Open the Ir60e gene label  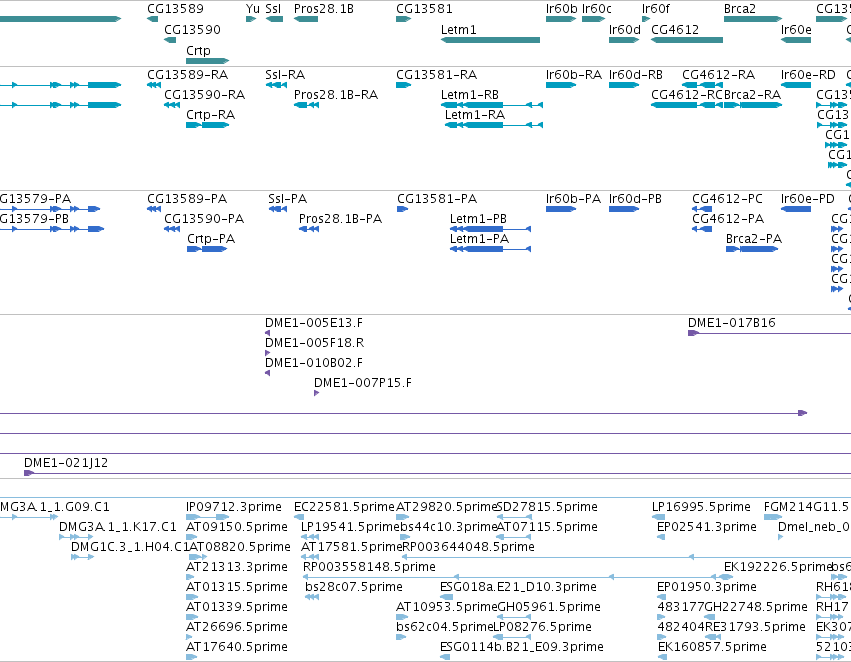tap(796, 30)
